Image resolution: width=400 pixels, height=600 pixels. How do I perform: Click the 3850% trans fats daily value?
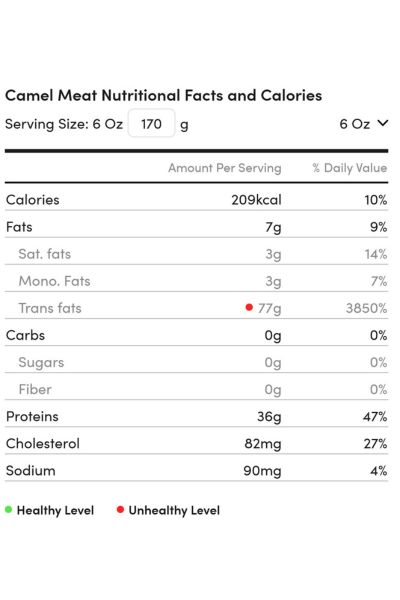point(366,308)
